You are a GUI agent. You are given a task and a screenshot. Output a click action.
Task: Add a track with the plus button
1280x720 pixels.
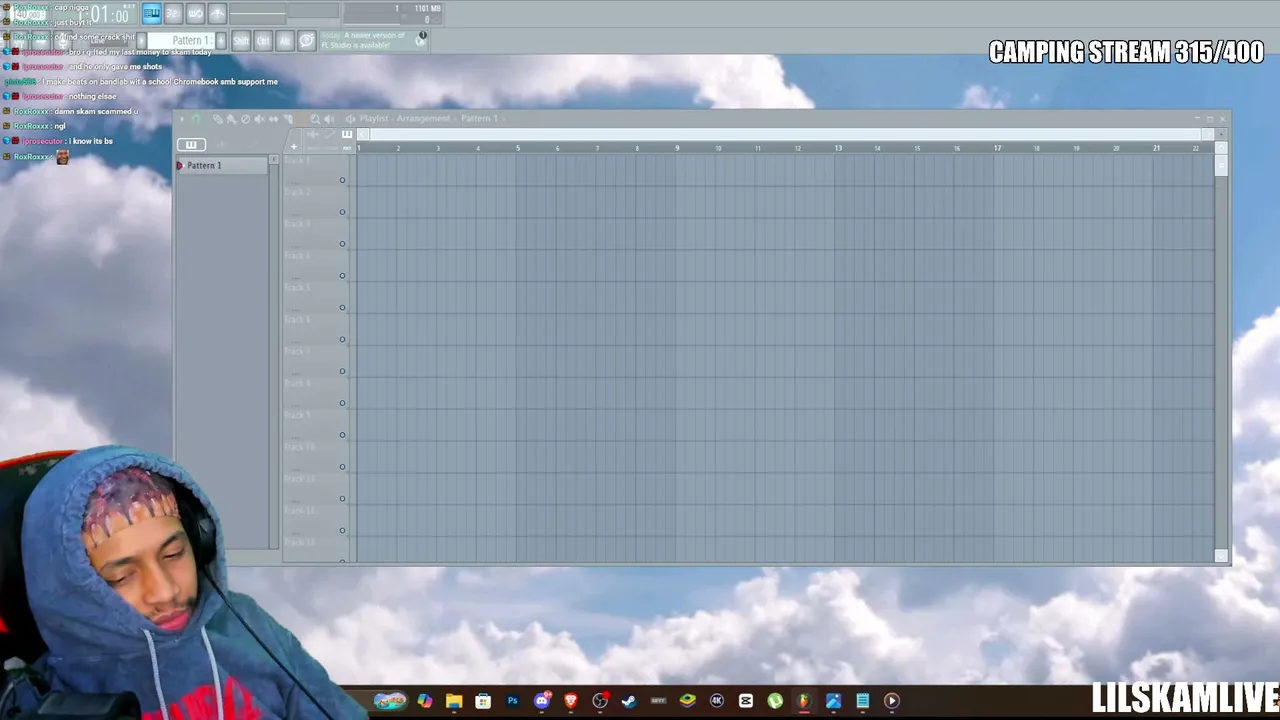(x=294, y=147)
